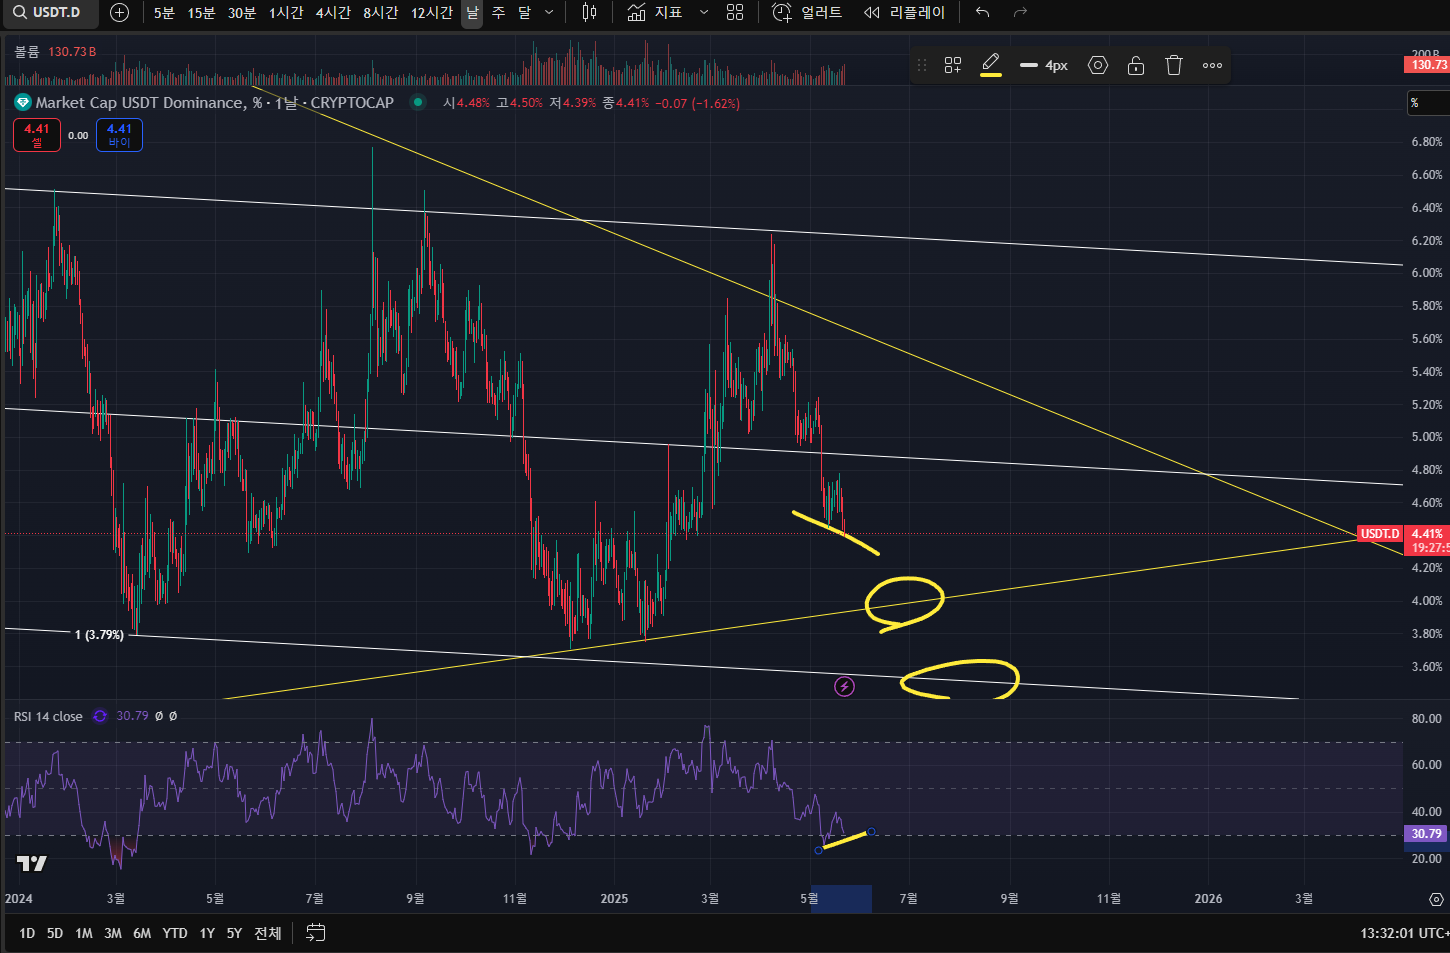Switch to the 8시간 interval
This screenshot has height=953, width=1450.
(x=380, y=12)
